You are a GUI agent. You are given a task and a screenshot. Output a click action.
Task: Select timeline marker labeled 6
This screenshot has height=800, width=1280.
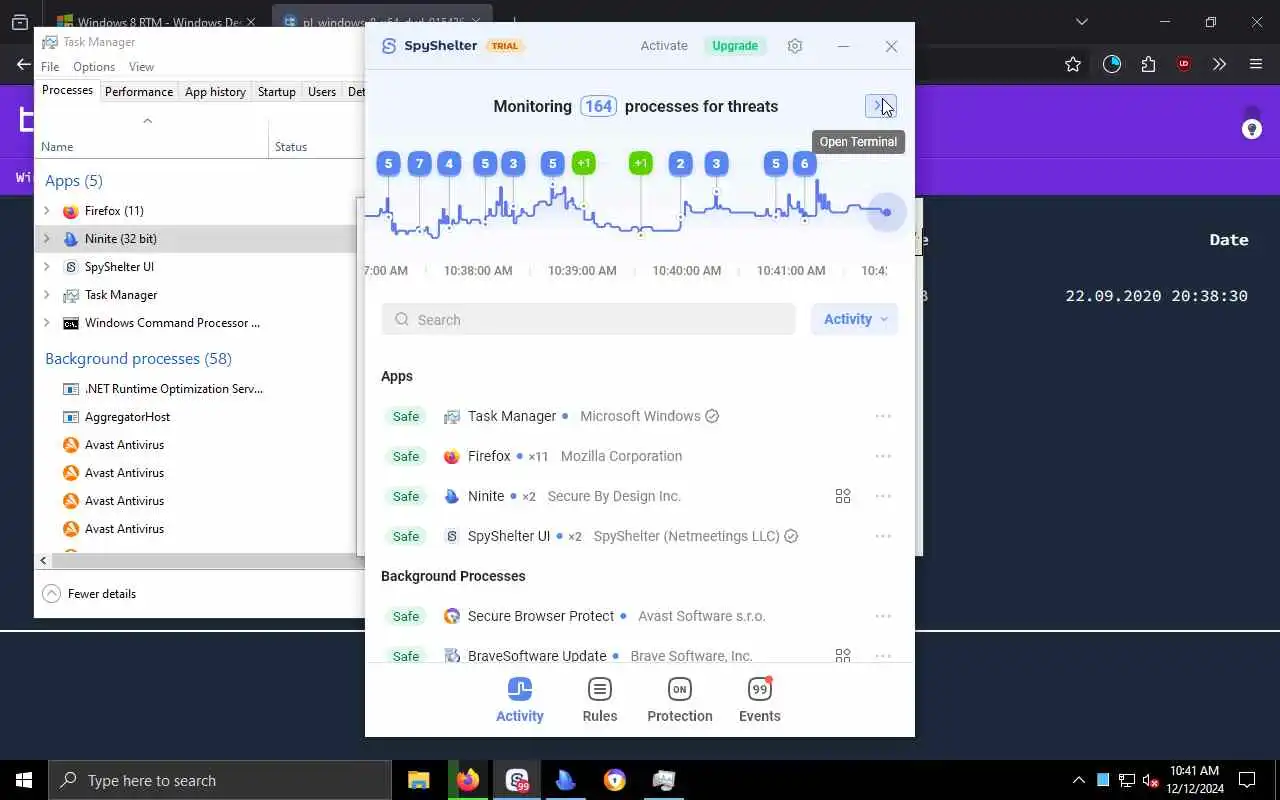(x=805, y=164)
